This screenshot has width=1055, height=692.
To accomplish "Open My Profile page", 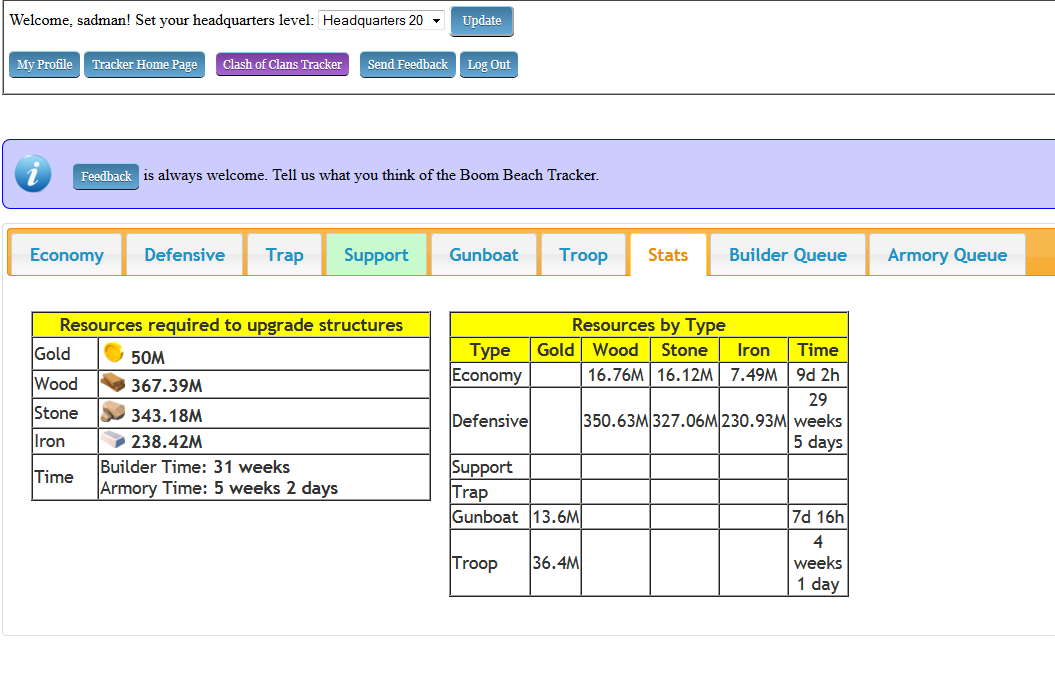I will 44,65.
